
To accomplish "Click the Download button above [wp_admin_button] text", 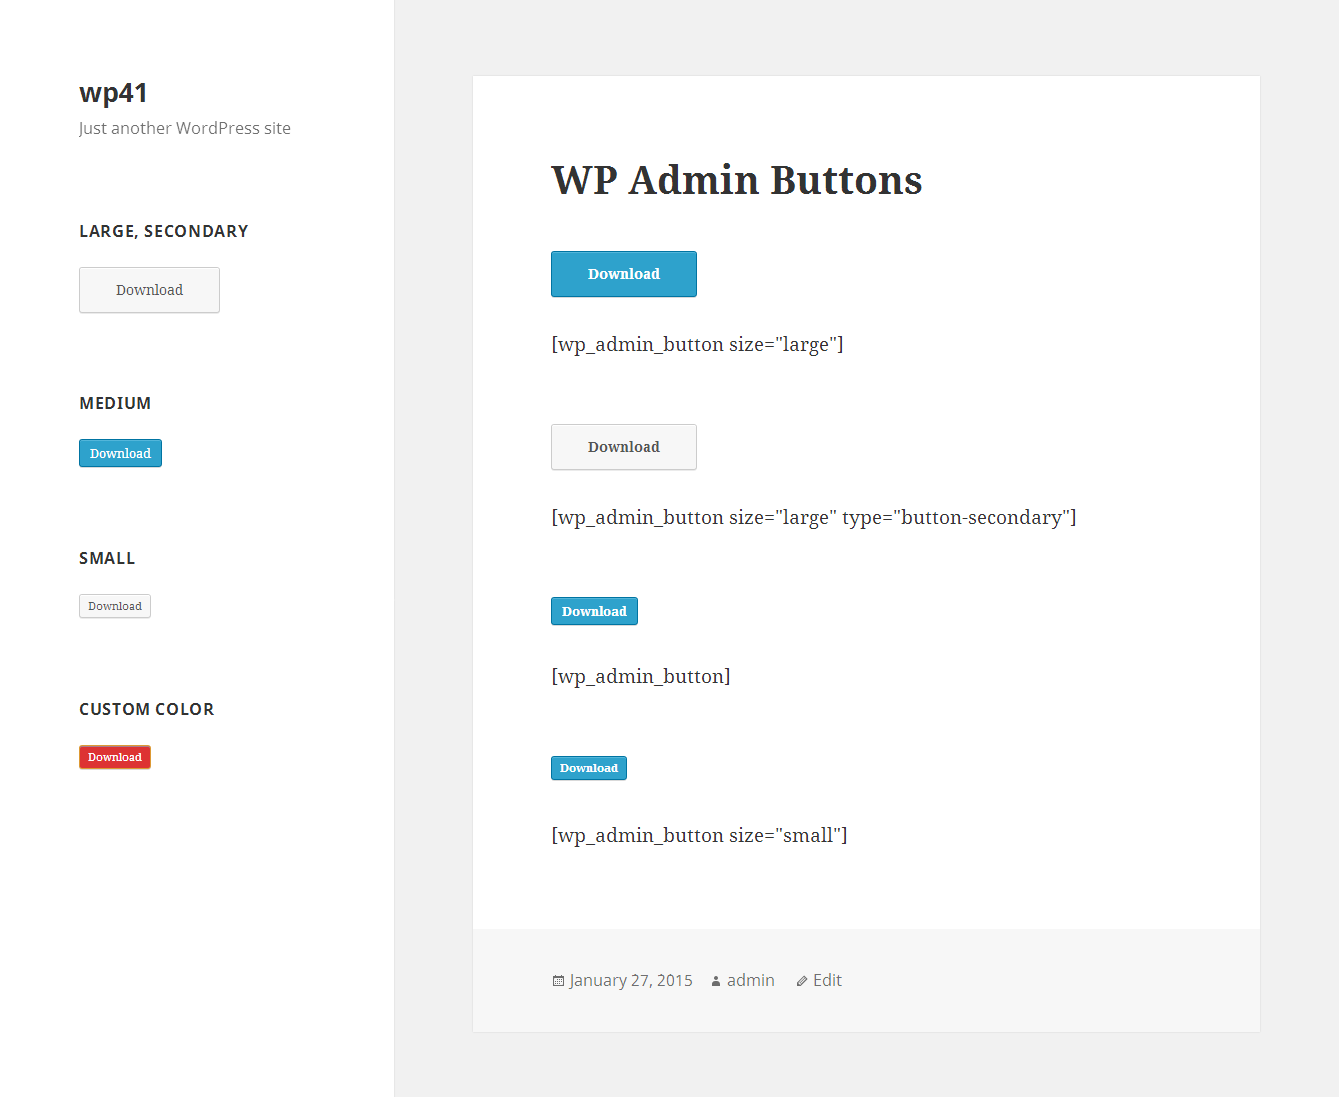I will (x=594, y=611).
